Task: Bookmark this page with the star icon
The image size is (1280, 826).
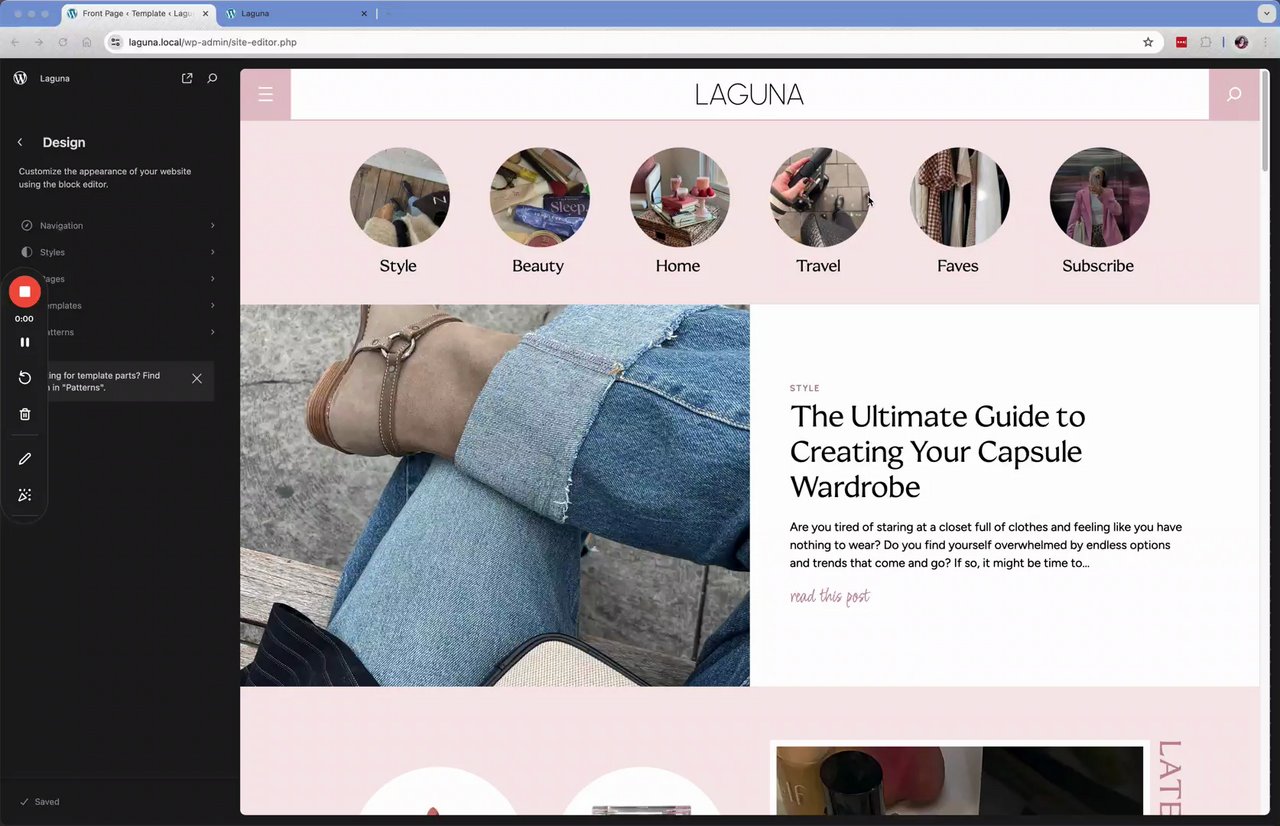Action: (x=1148, y=42)
